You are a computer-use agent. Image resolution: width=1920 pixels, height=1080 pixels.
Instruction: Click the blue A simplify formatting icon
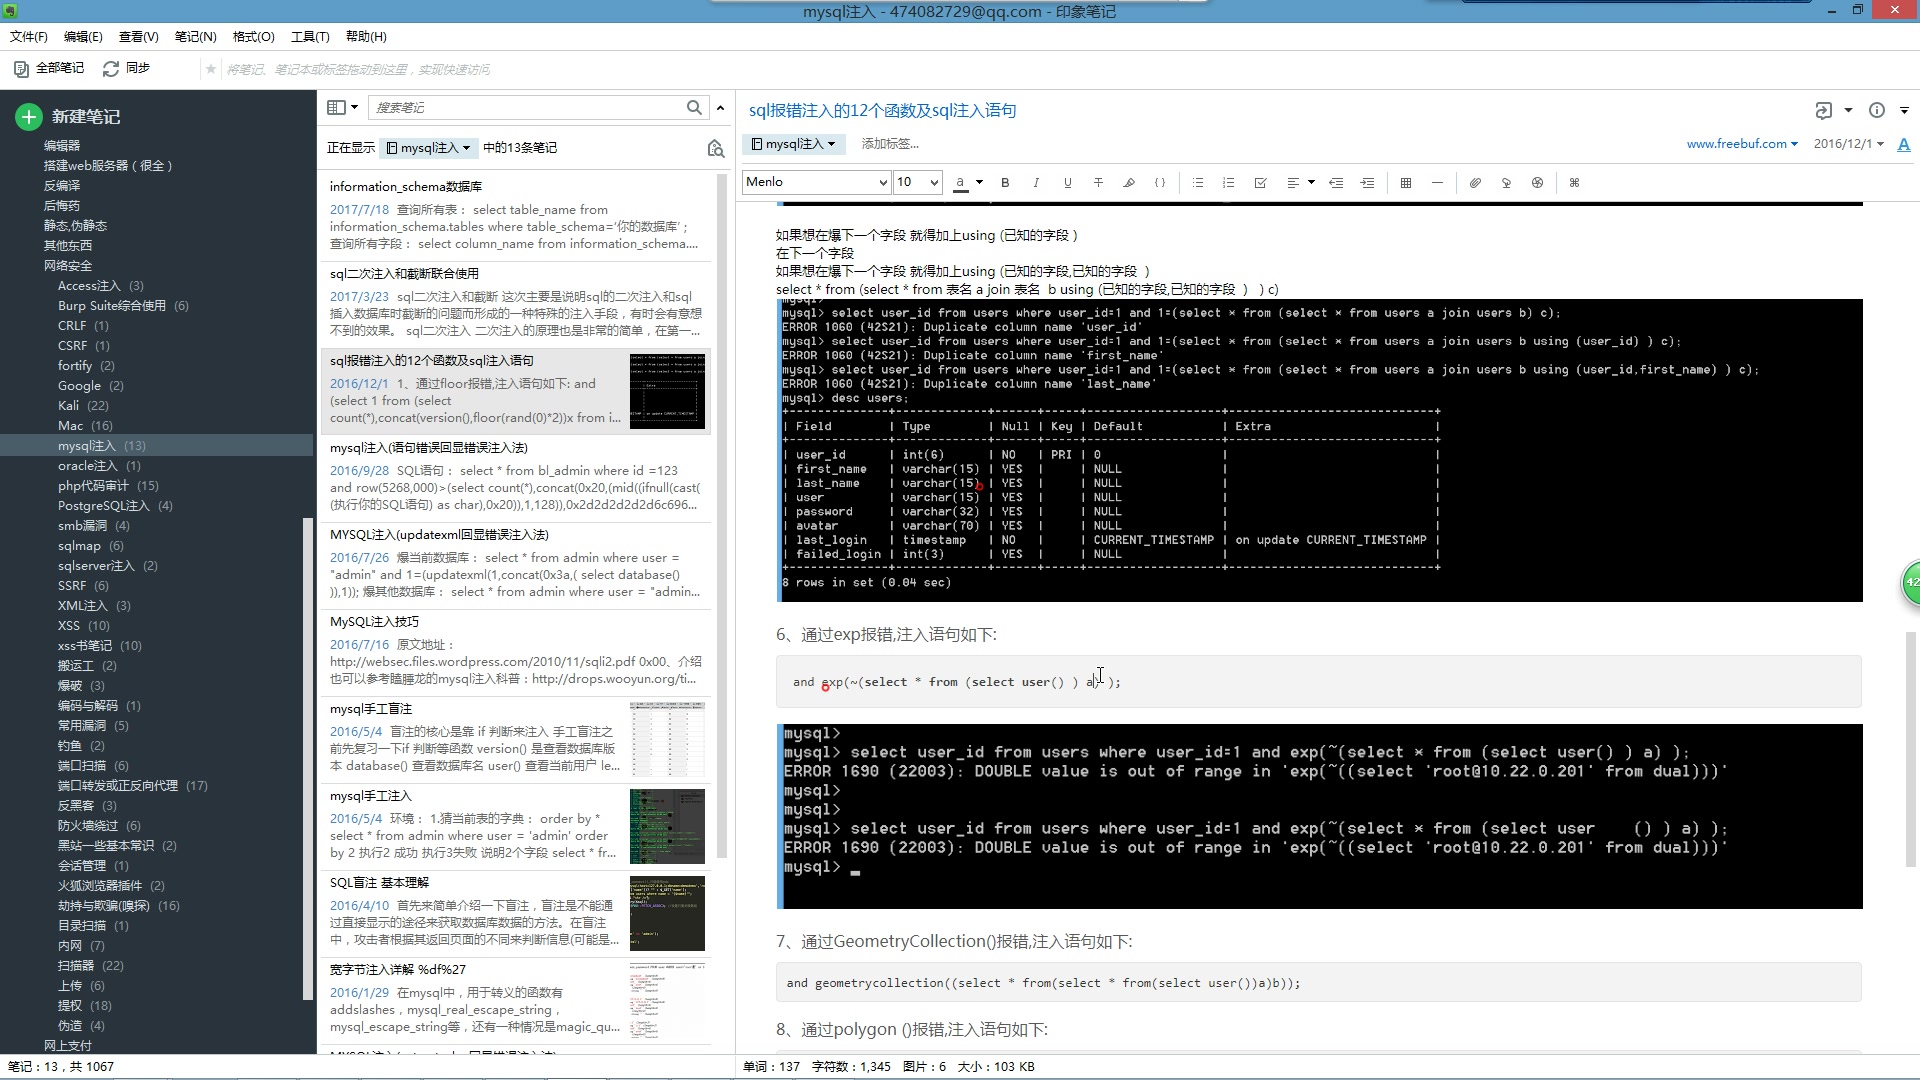coord(1904,144)
